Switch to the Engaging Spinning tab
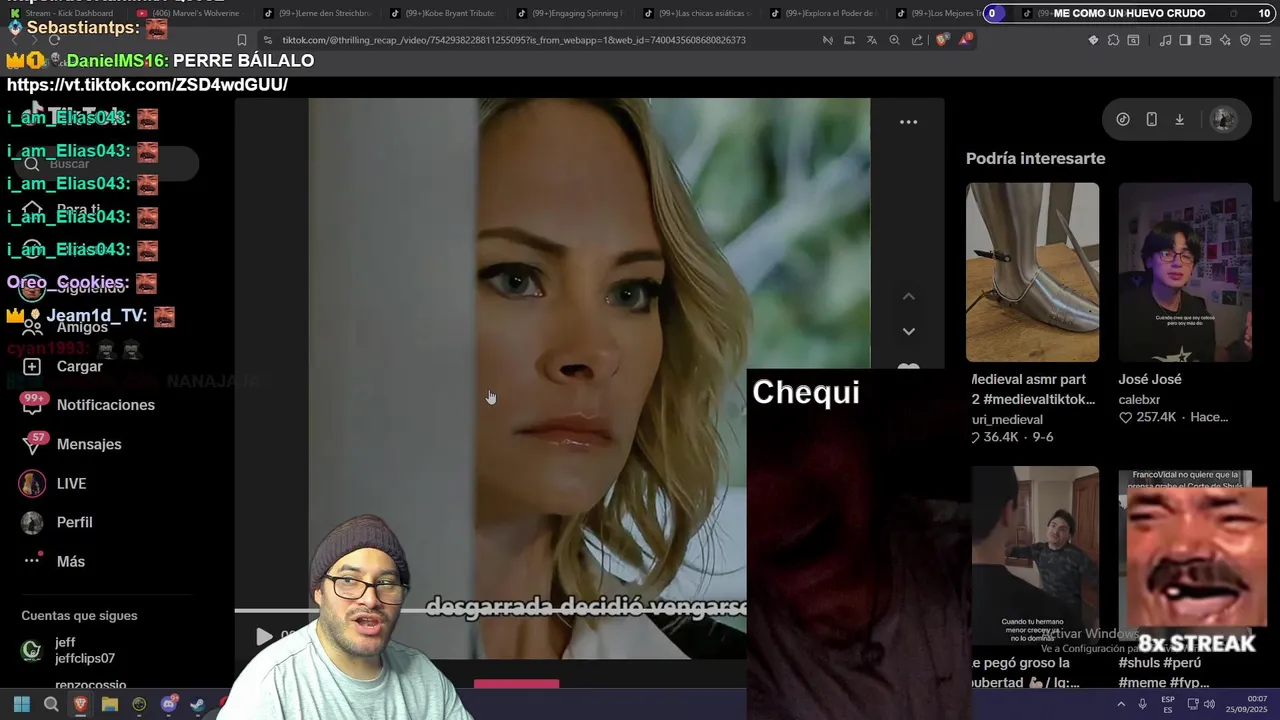 coord(574,13)
